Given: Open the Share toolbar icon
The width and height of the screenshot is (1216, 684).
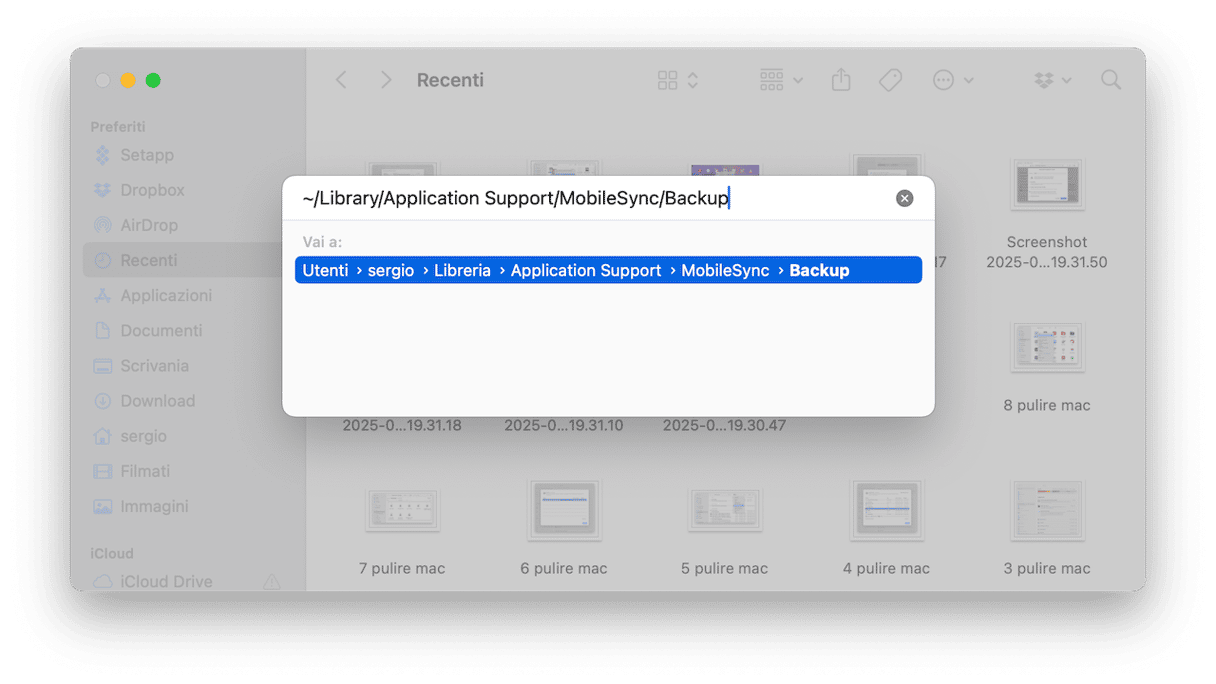Looking at the screenshot, I should click(841, 80).
